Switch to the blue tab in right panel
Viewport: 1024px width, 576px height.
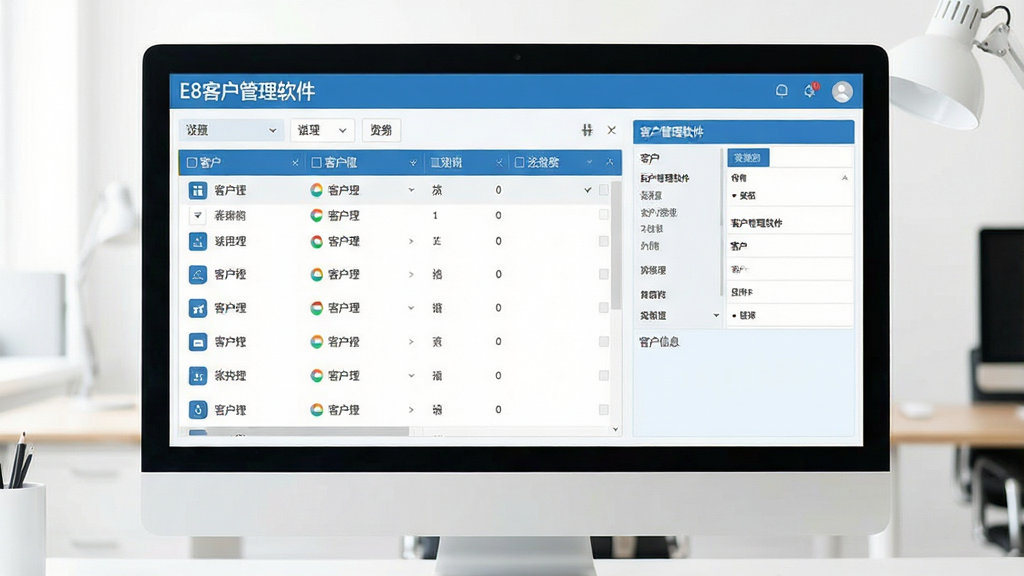(748, 157)
